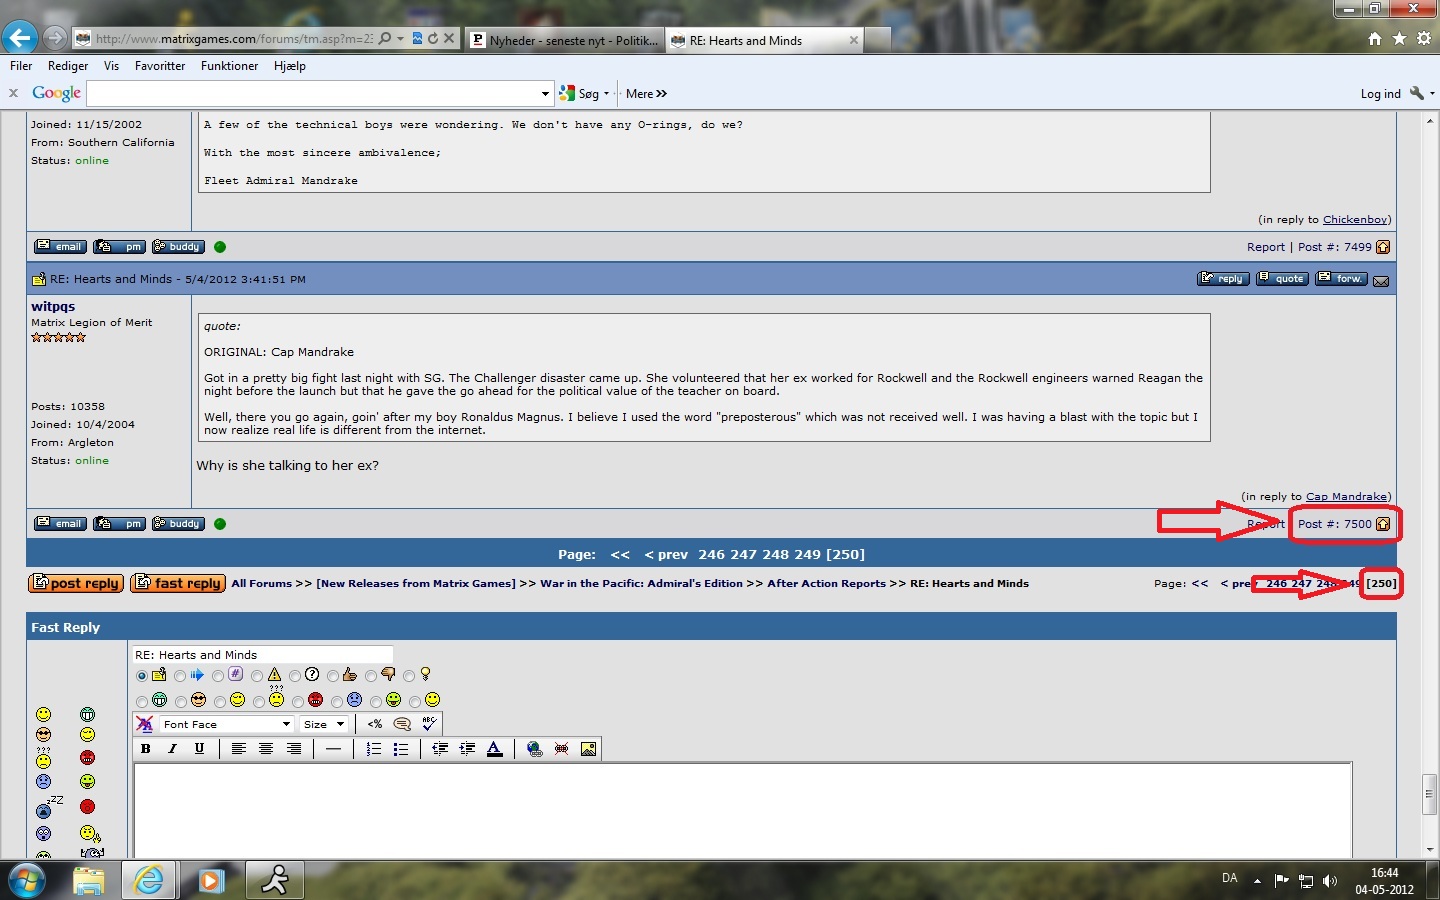Go to page 246 in blue pager
The height and width of the screenshot is (900, 1440).
tap(712, 554)
